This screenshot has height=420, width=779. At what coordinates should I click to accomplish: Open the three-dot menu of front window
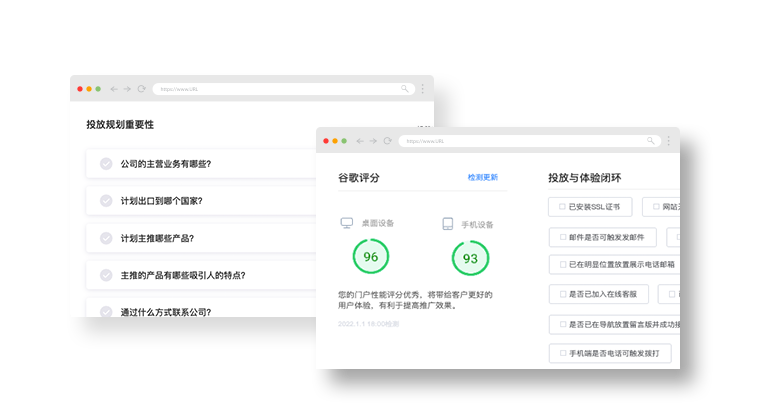pos(669,141)
